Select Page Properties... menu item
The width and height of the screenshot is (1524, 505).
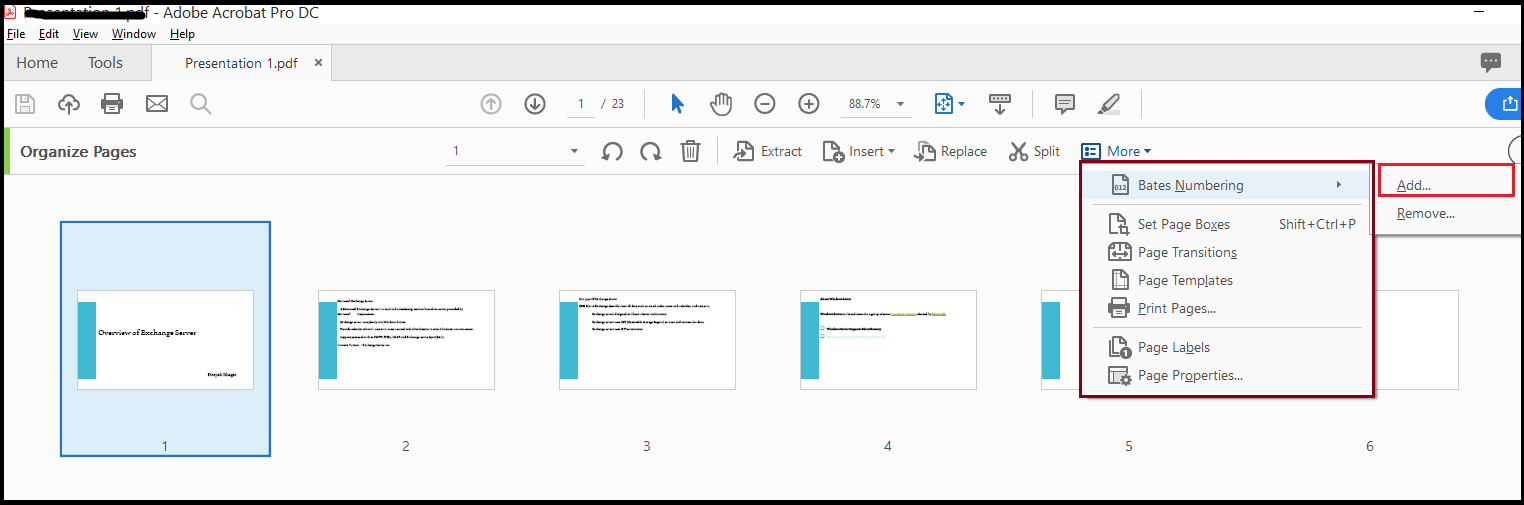click(1228, 375)
